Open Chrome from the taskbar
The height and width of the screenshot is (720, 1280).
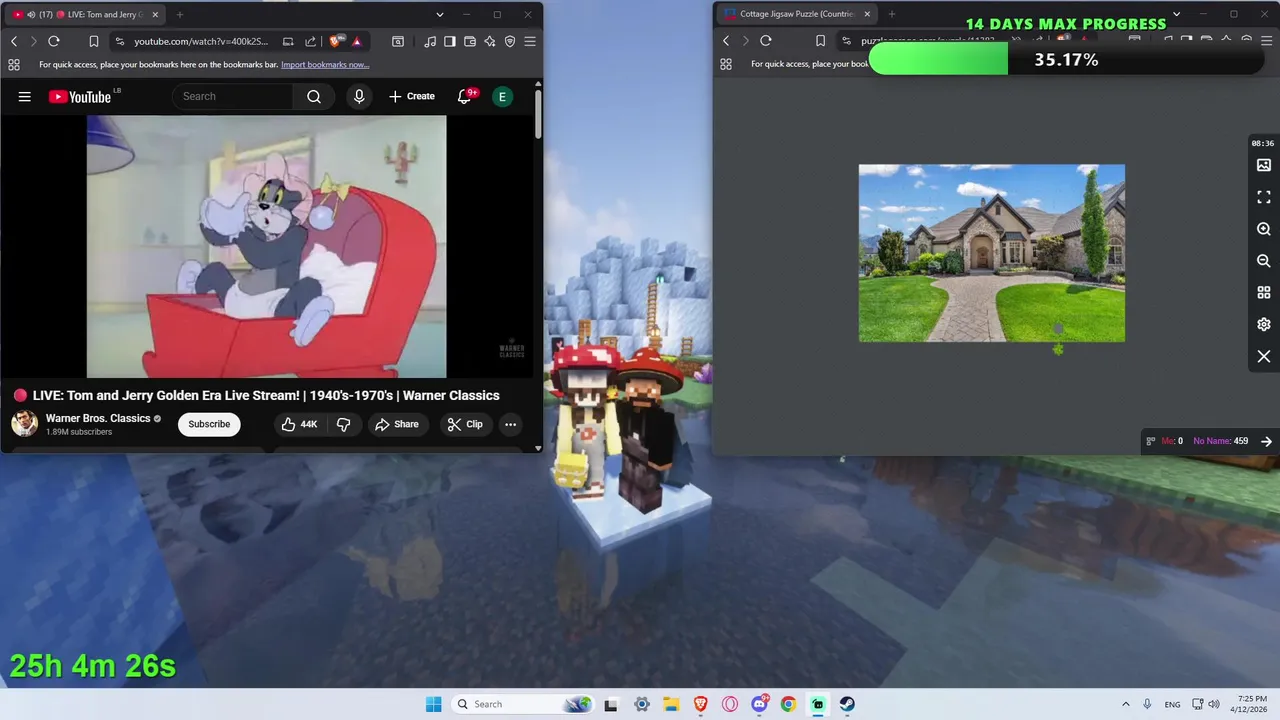pos(789,704)
